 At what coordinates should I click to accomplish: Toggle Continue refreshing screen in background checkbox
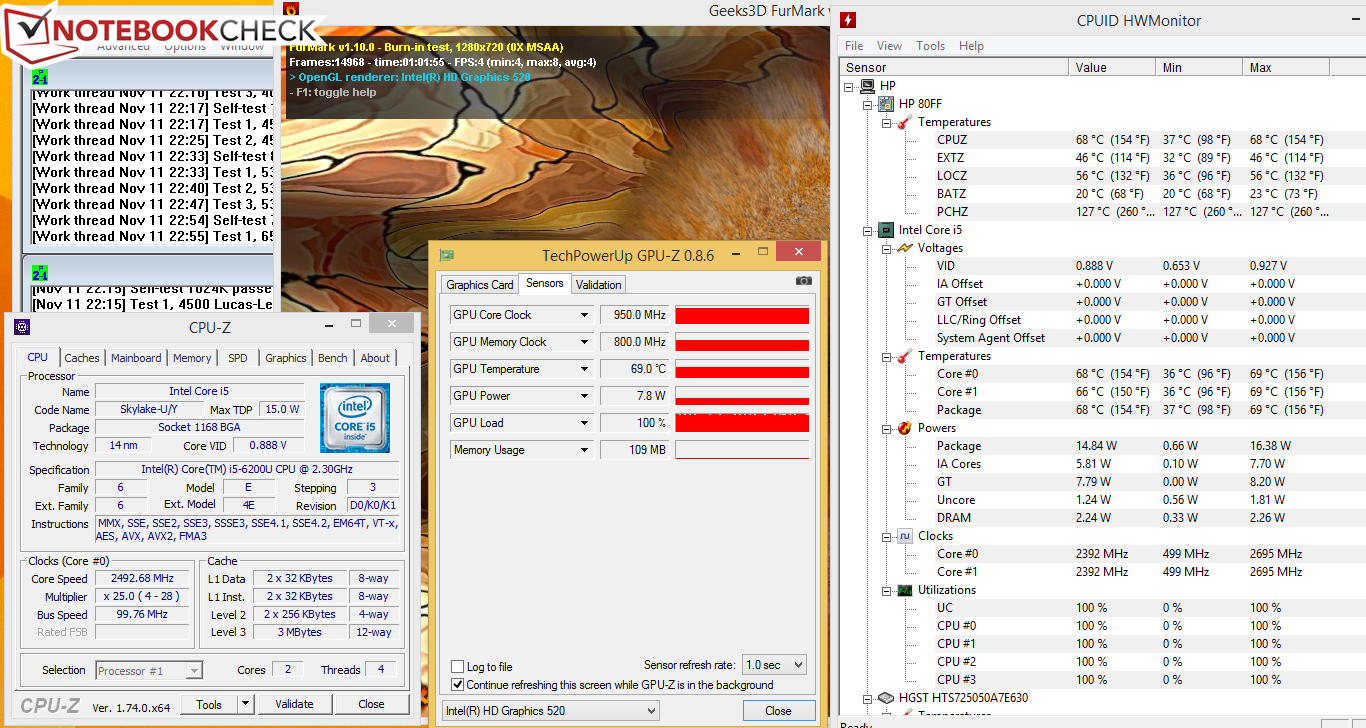(x=458, y=685)
